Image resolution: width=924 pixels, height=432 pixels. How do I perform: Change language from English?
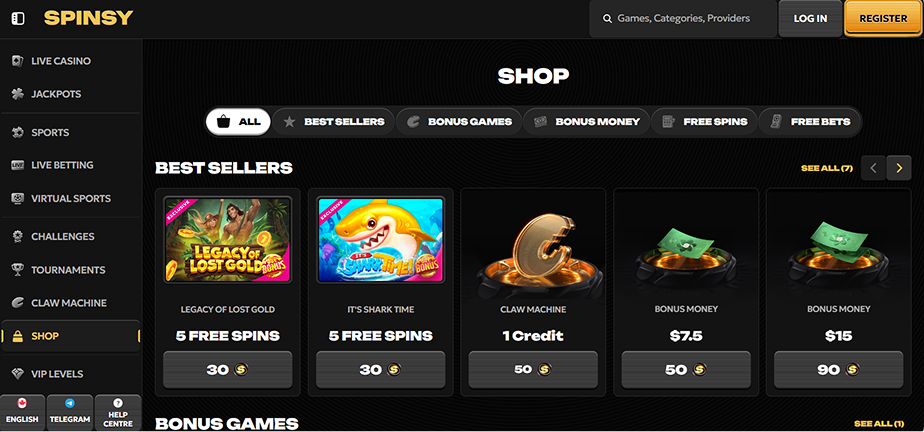click(x=22, y=412)
